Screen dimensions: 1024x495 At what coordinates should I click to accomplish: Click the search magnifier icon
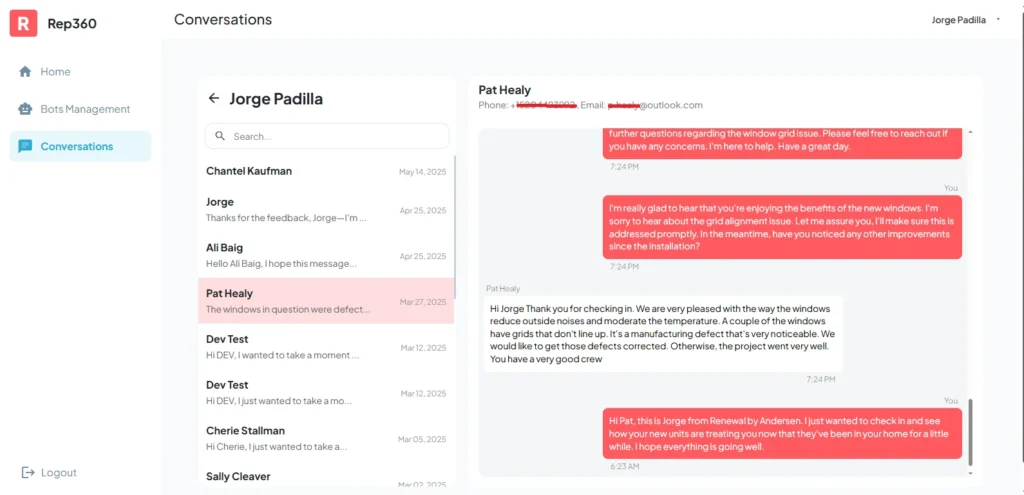coord(220,136)
